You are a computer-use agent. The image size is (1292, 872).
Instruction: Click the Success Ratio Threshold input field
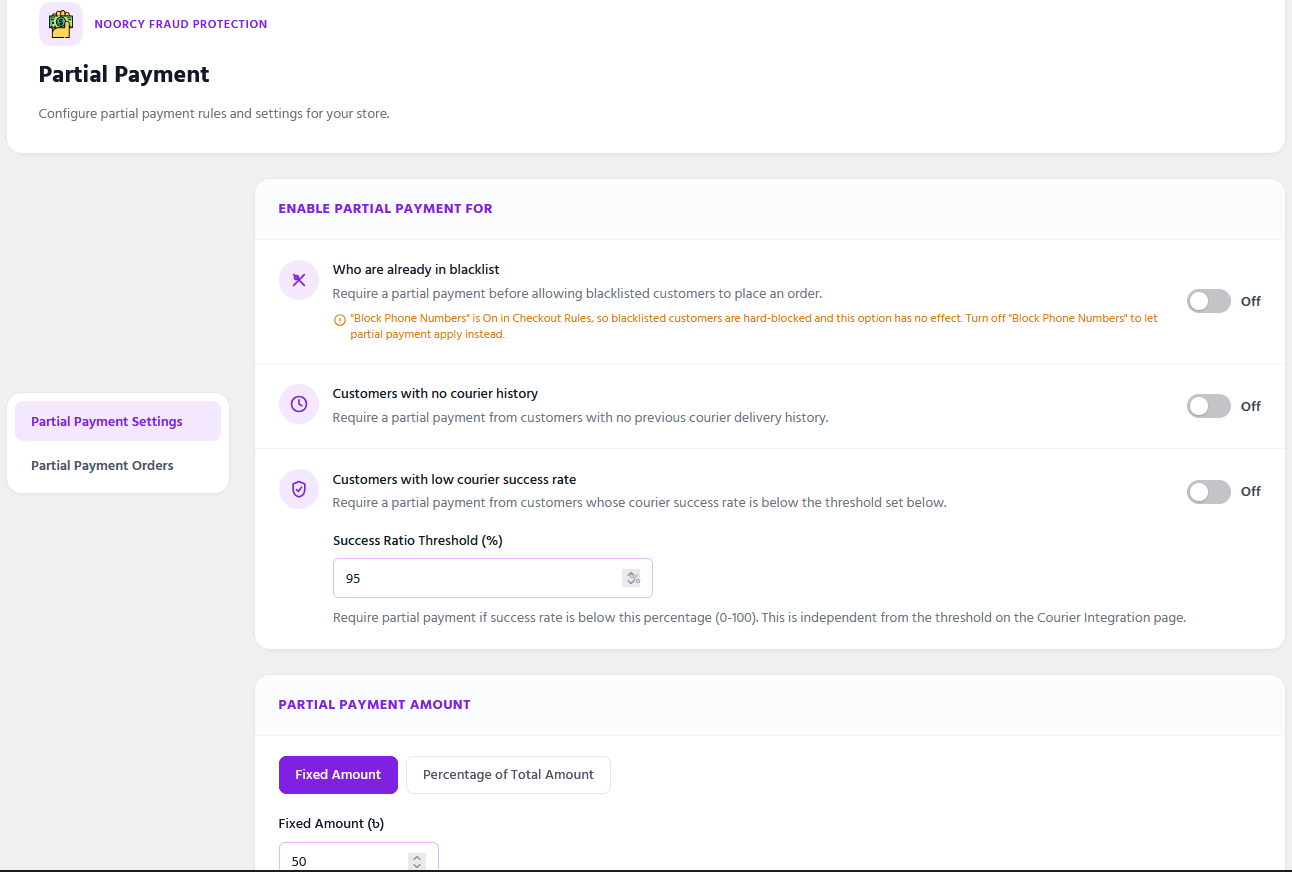493,578
